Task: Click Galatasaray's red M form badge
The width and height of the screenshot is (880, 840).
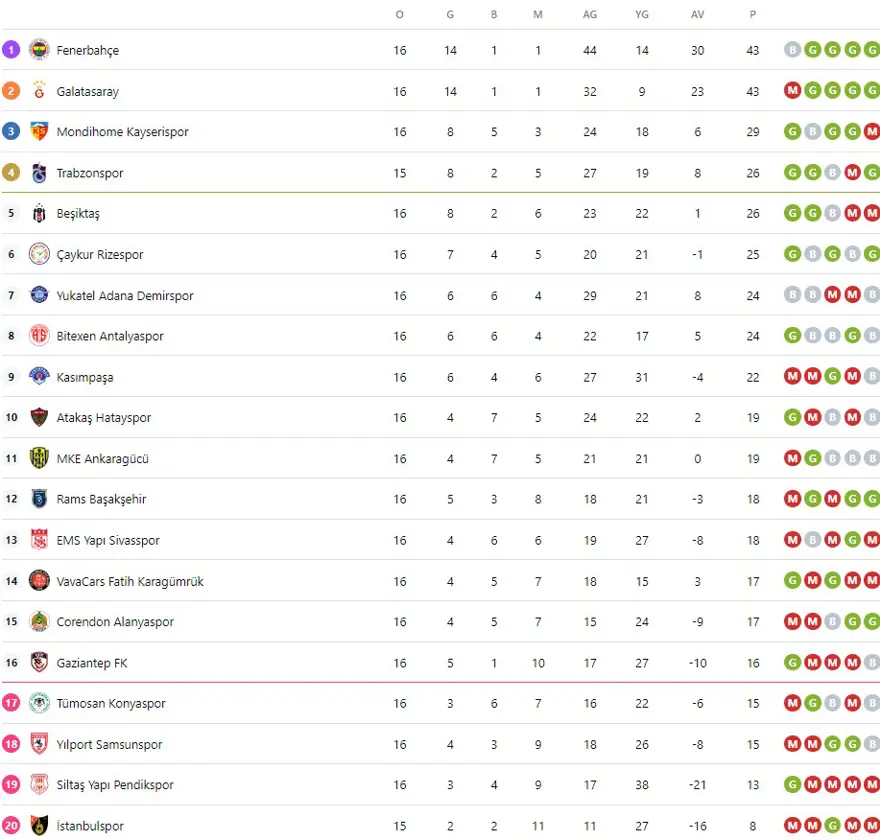Action: 793,91
